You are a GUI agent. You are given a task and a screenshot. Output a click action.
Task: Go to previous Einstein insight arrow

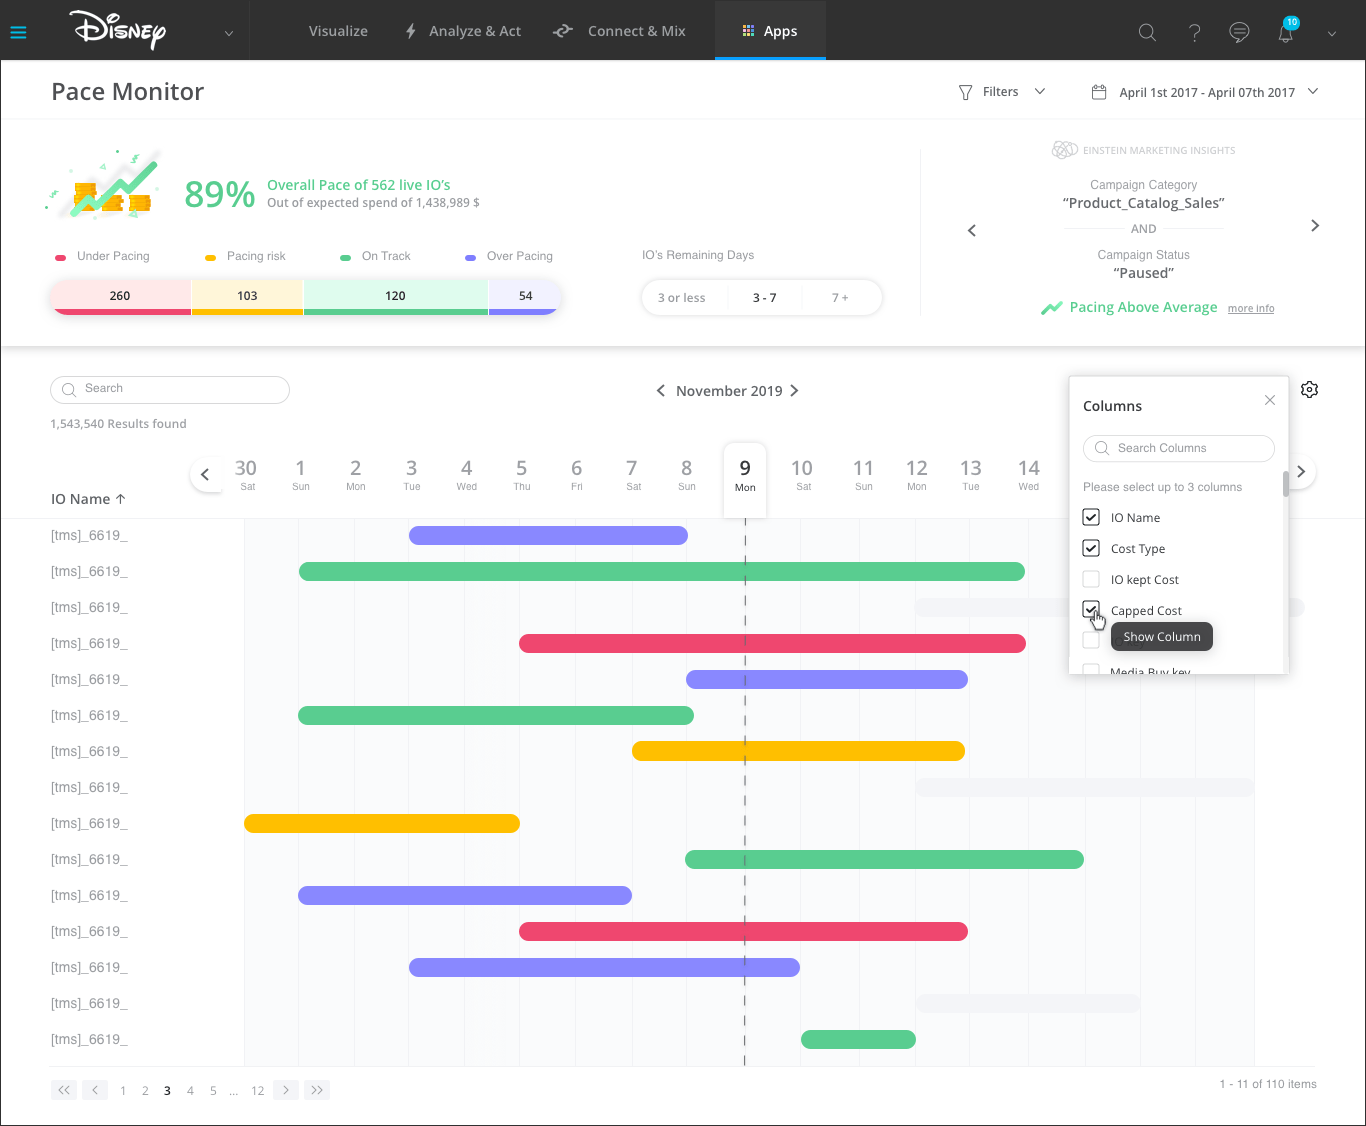(972, 231)
